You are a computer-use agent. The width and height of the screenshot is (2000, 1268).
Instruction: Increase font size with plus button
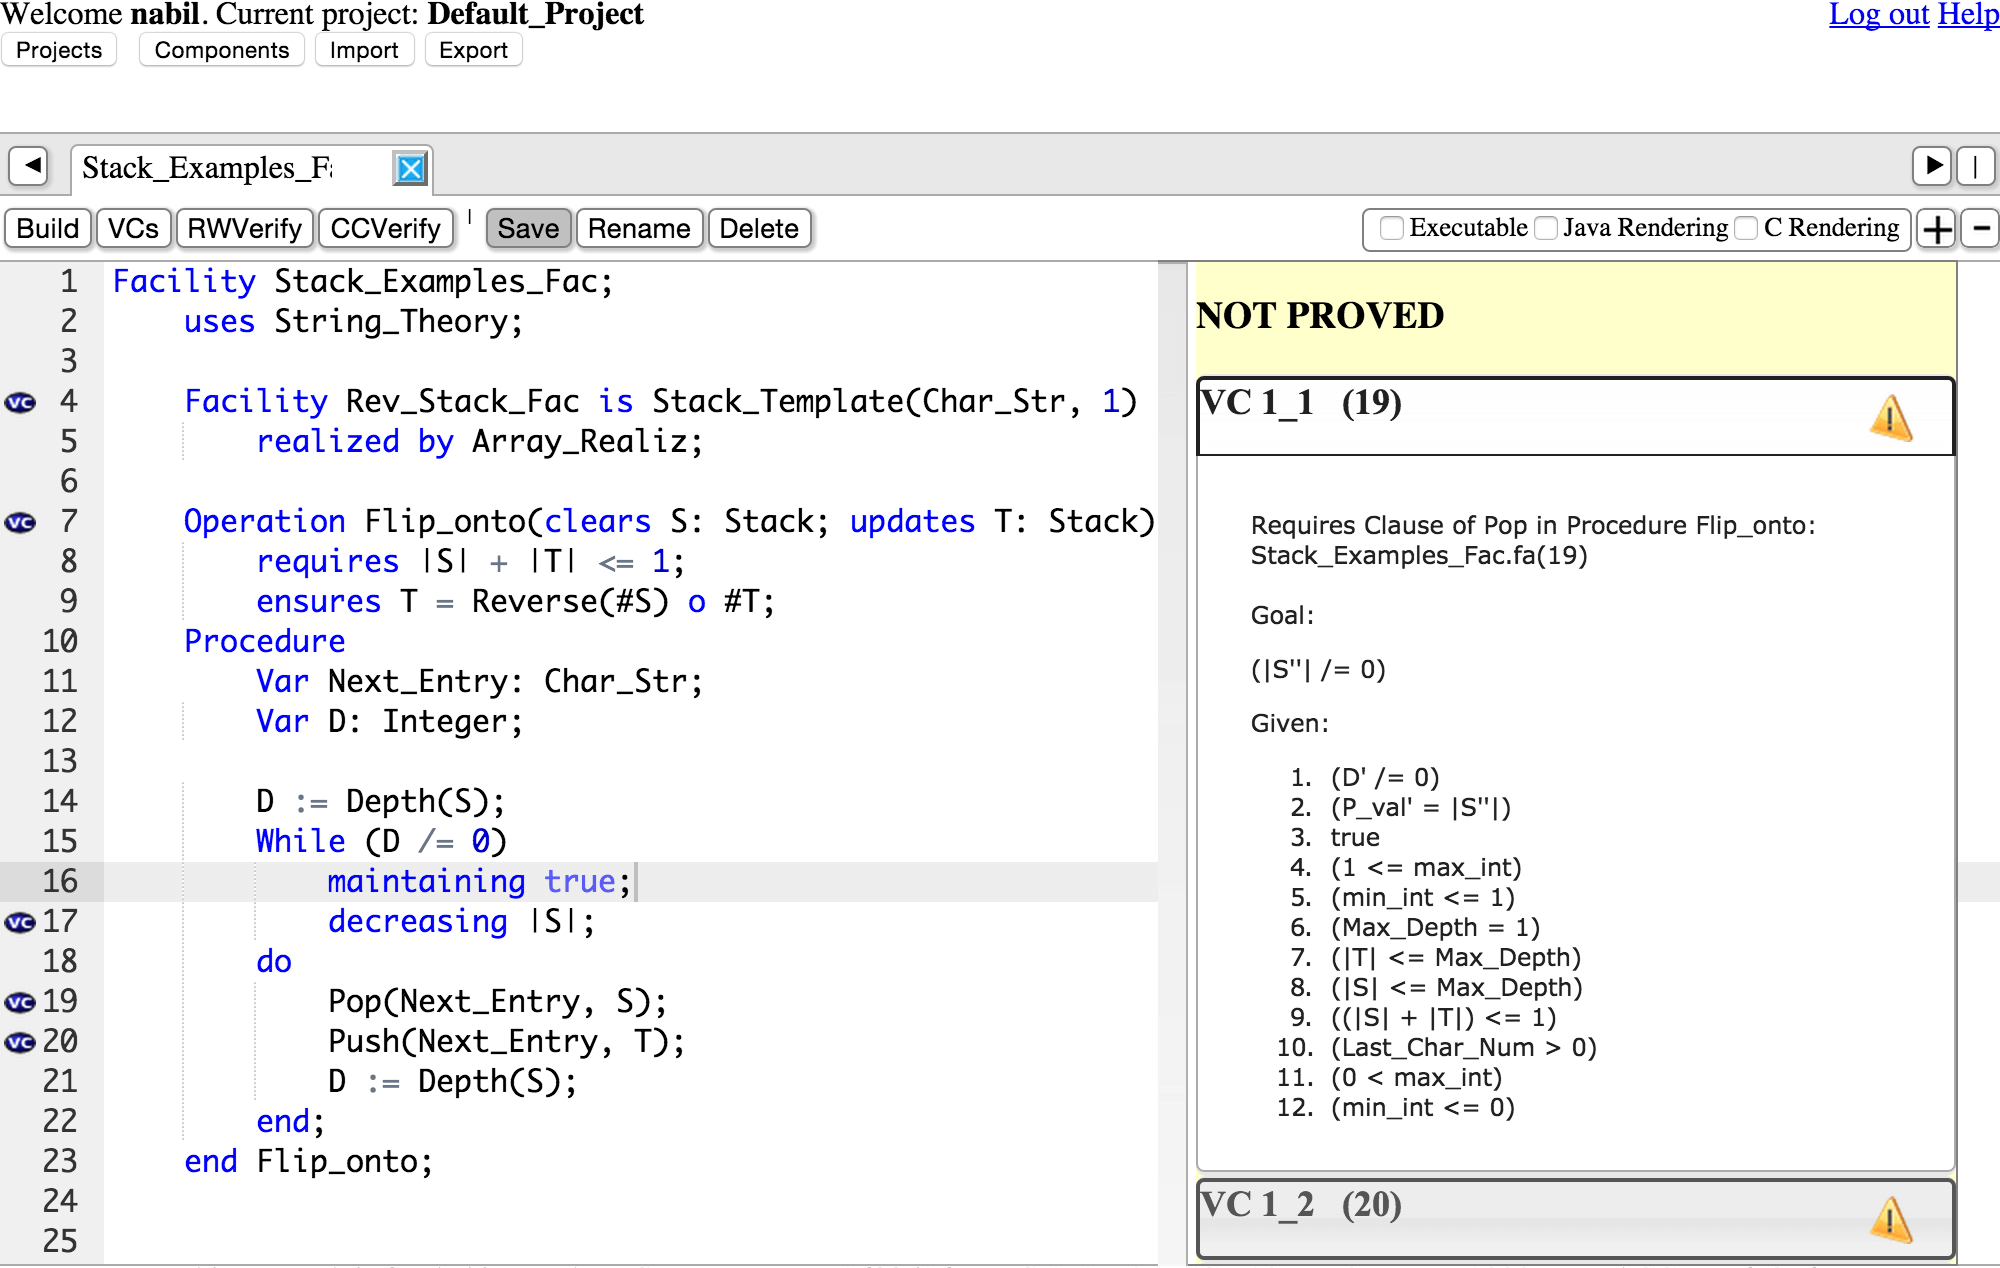click(x=1937, y=229)
